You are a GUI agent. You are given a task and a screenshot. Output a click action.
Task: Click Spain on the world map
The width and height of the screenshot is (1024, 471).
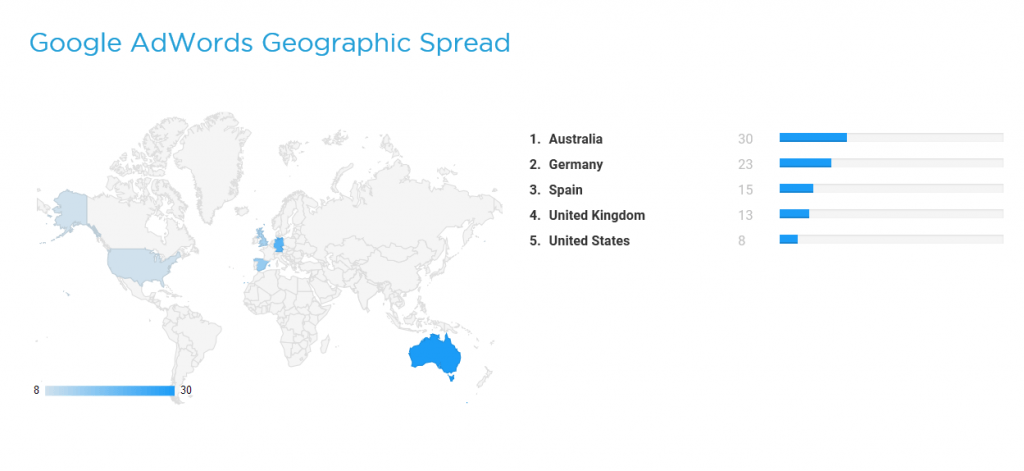click(261, 265)
